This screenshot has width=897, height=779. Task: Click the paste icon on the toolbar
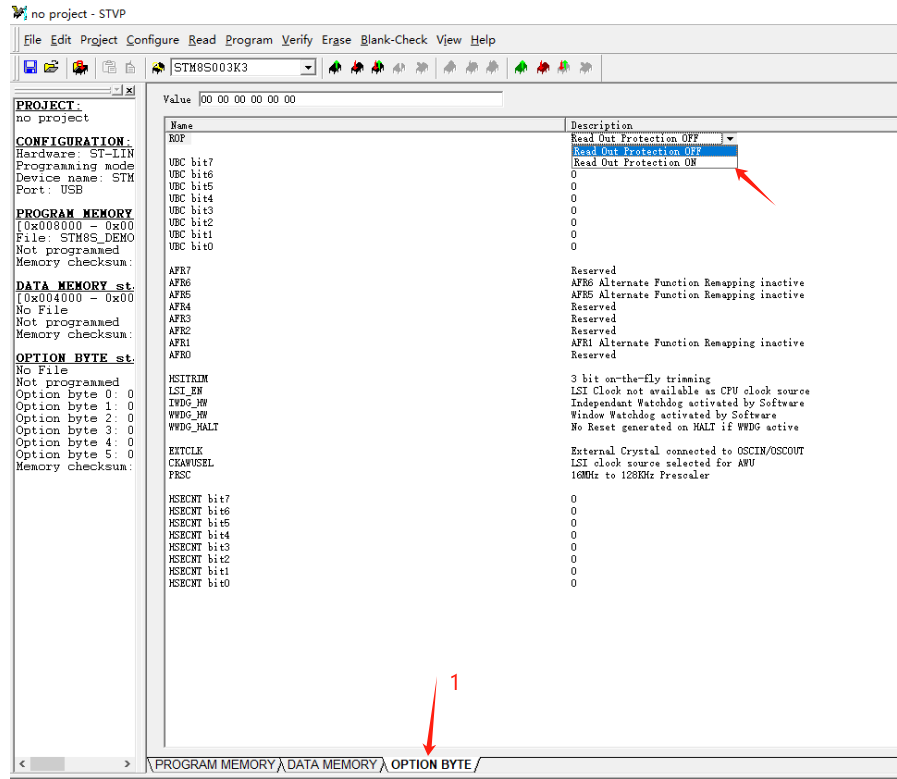pos(108,67)
